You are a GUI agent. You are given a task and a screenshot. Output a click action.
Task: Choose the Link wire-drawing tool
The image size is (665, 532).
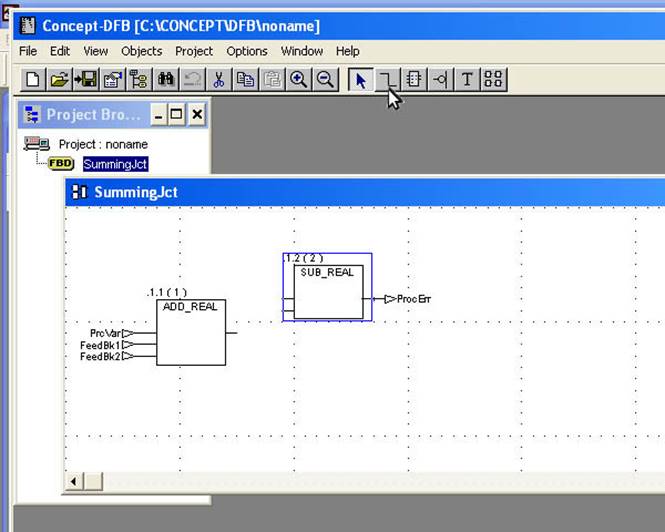pyautogui.click(x=387, y=79)
